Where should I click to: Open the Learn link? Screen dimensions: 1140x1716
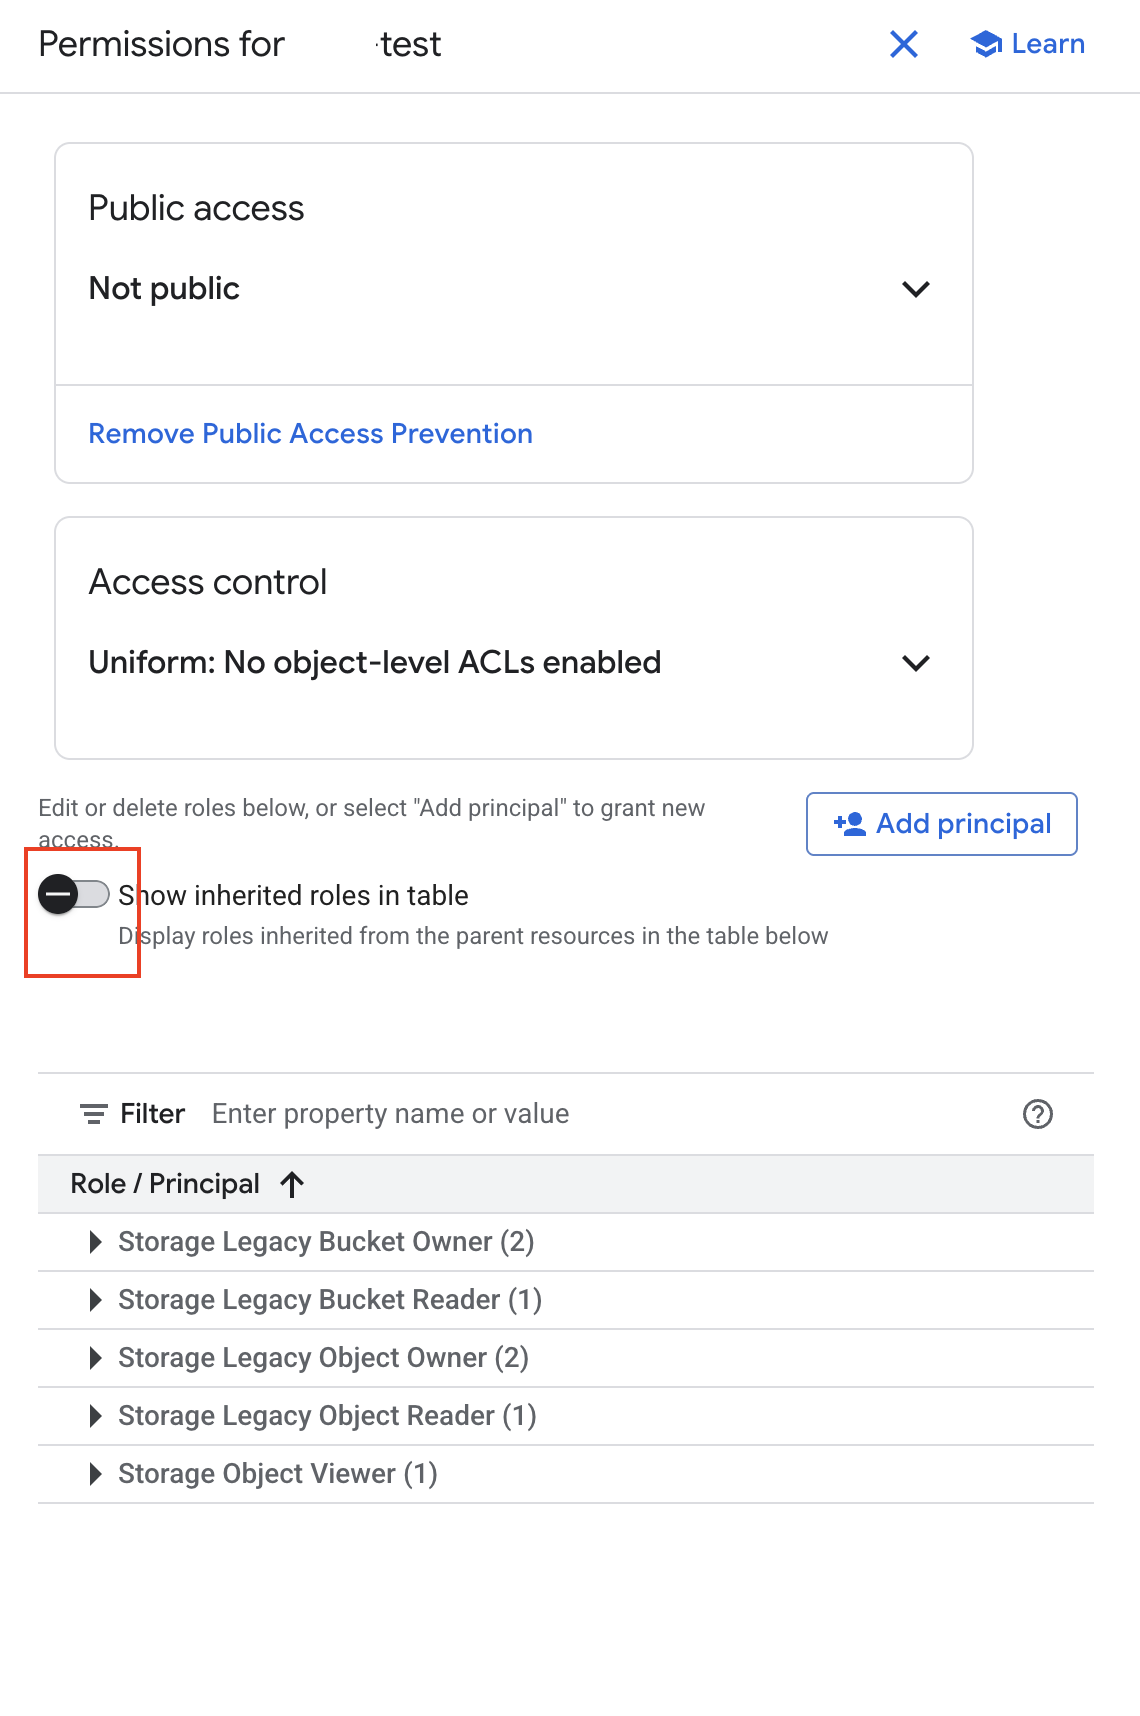point(1047,44)
